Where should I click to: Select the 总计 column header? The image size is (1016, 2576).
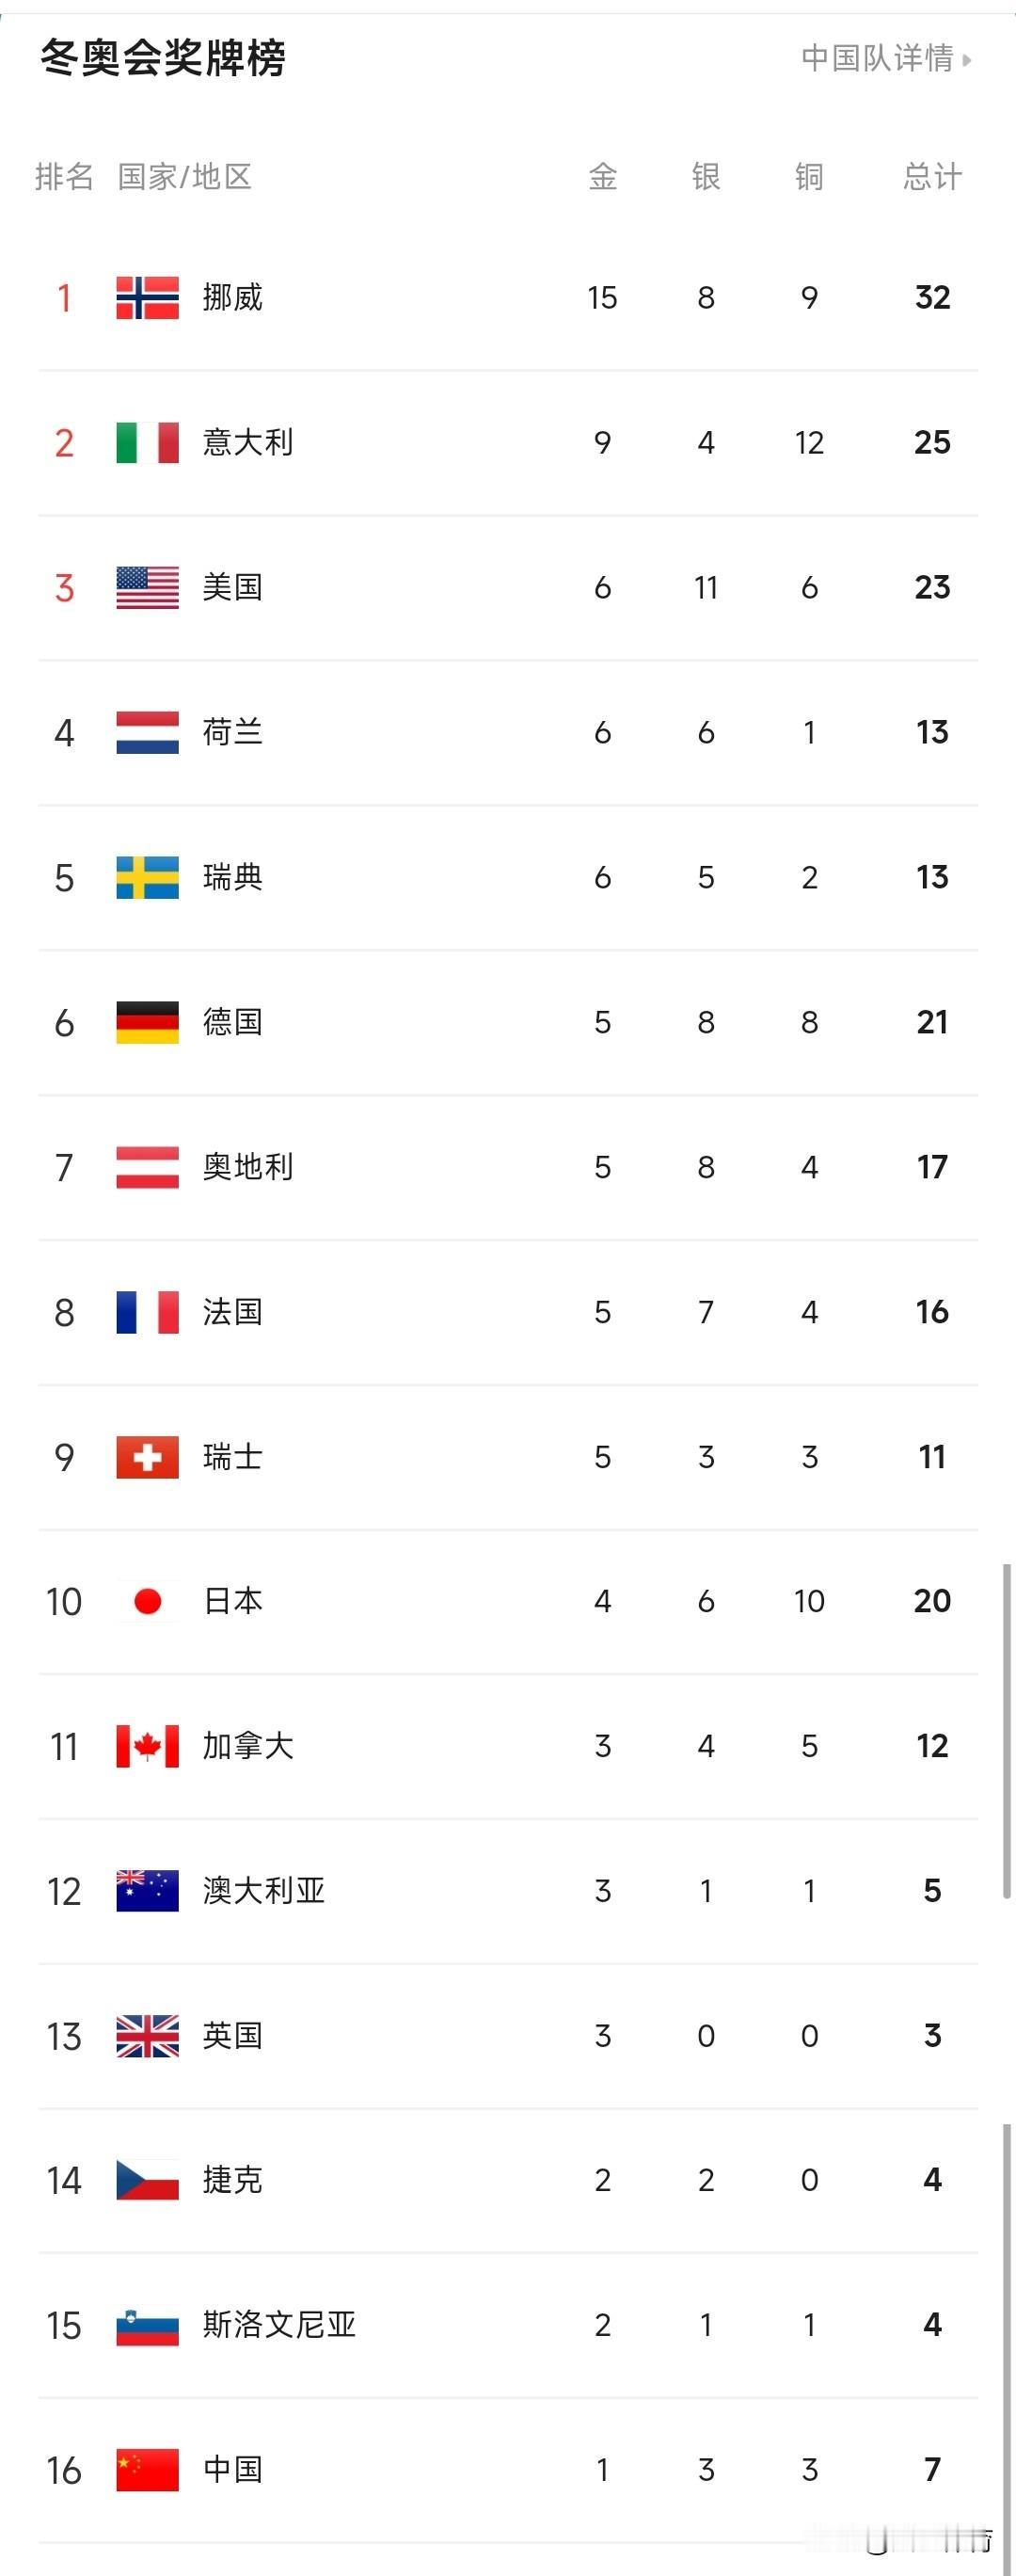[932, 177]
